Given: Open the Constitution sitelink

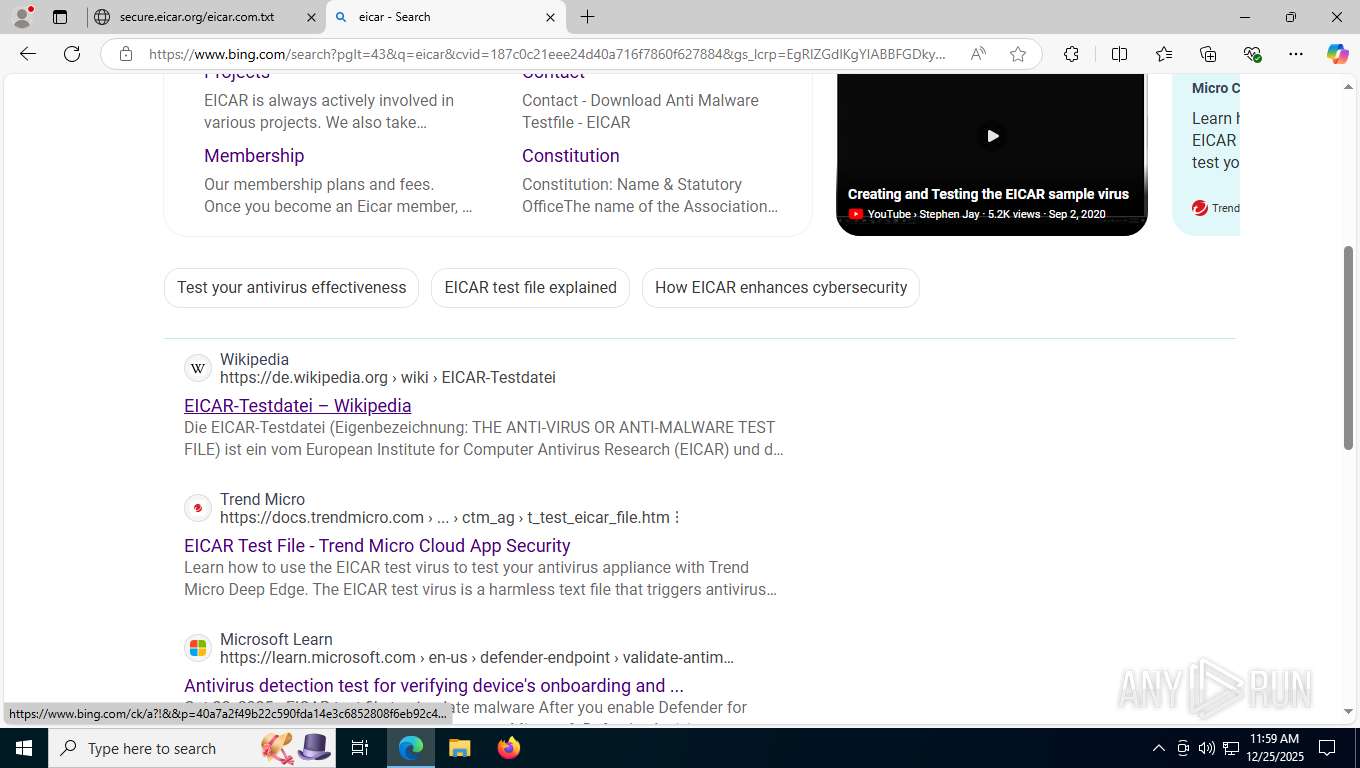Looking at the screenshot, I should 571,156.
